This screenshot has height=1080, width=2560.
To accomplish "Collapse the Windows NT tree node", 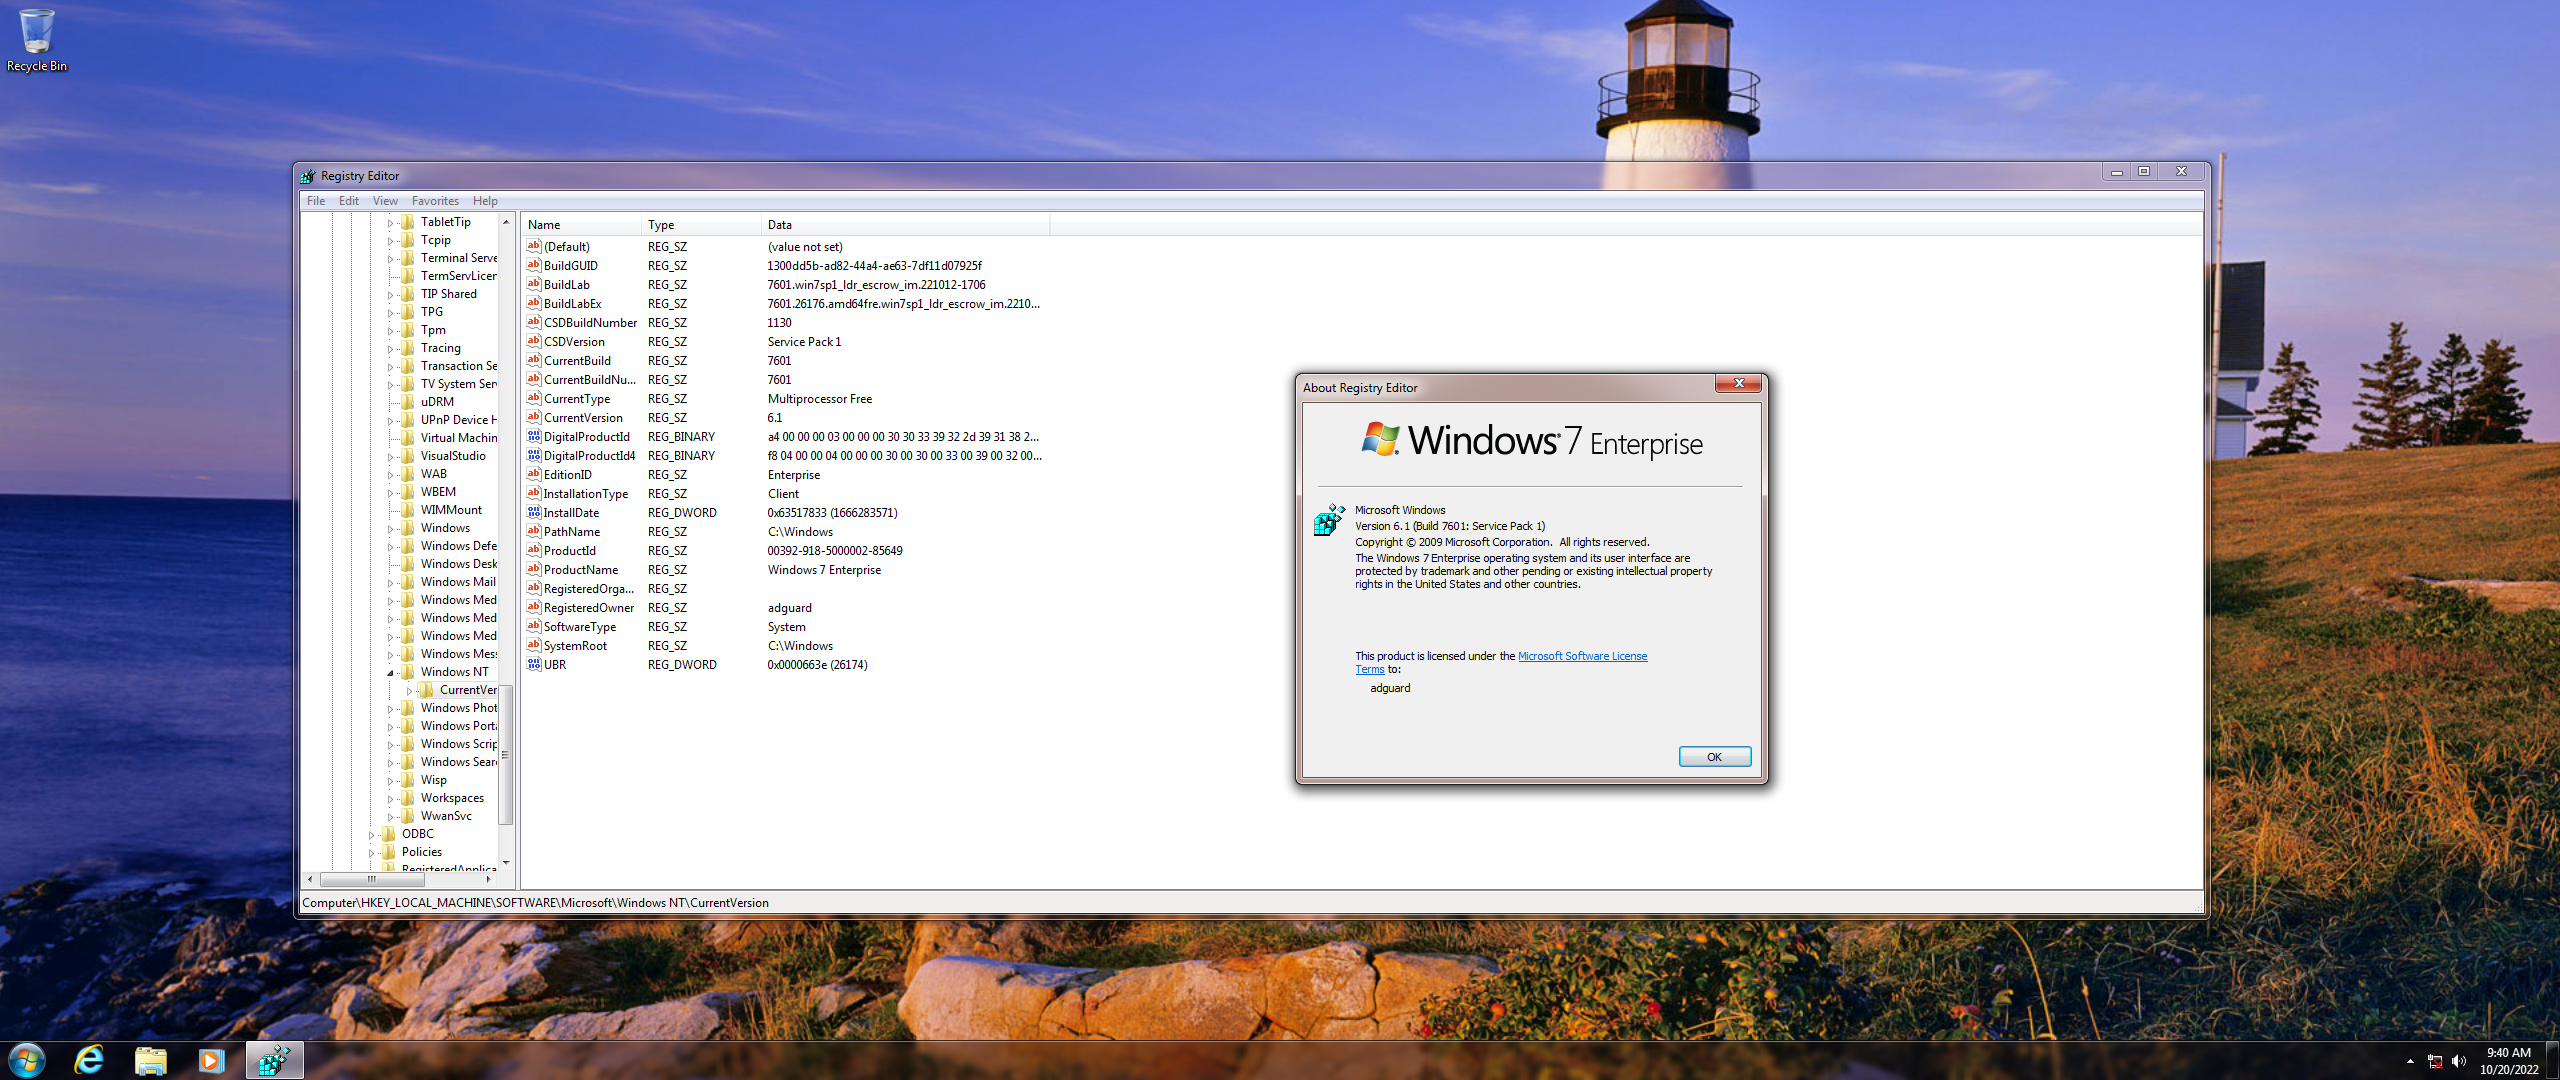I will point(391,673).
